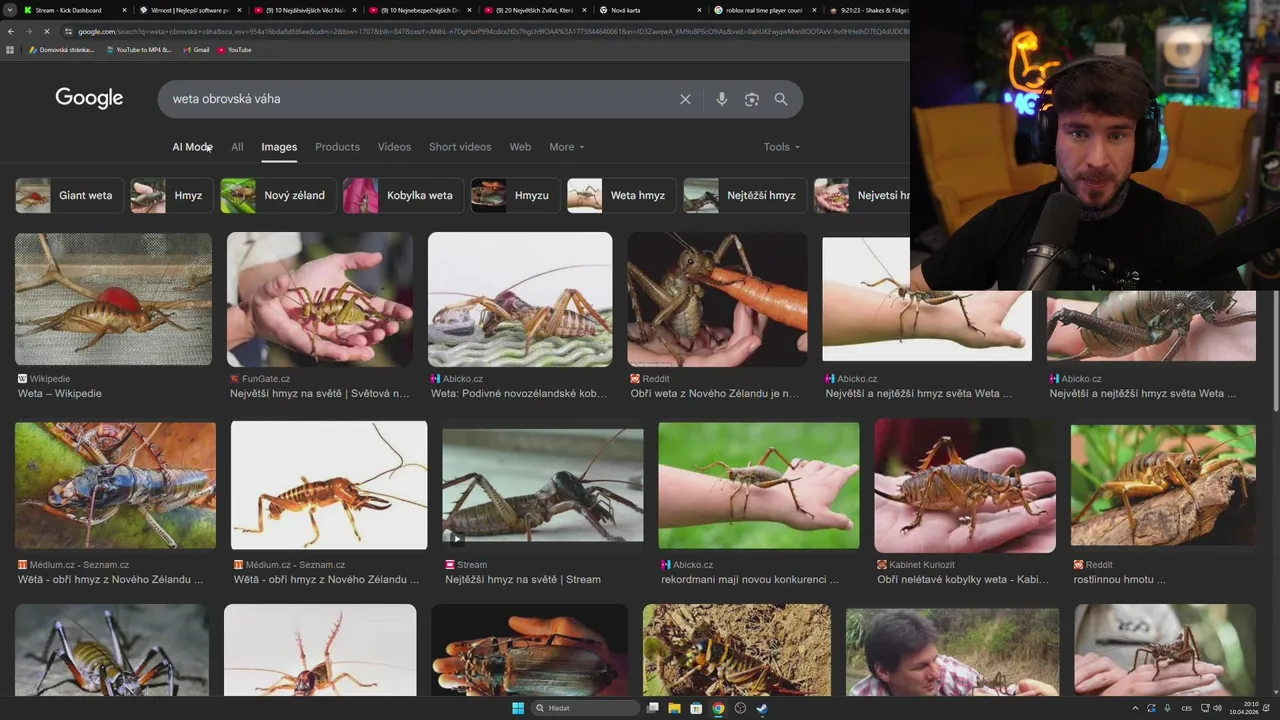Image resolution: width=1280 pixels, height=720 pixels.
Task: Submit search with the magnifier icon
Action: point(781,99)
